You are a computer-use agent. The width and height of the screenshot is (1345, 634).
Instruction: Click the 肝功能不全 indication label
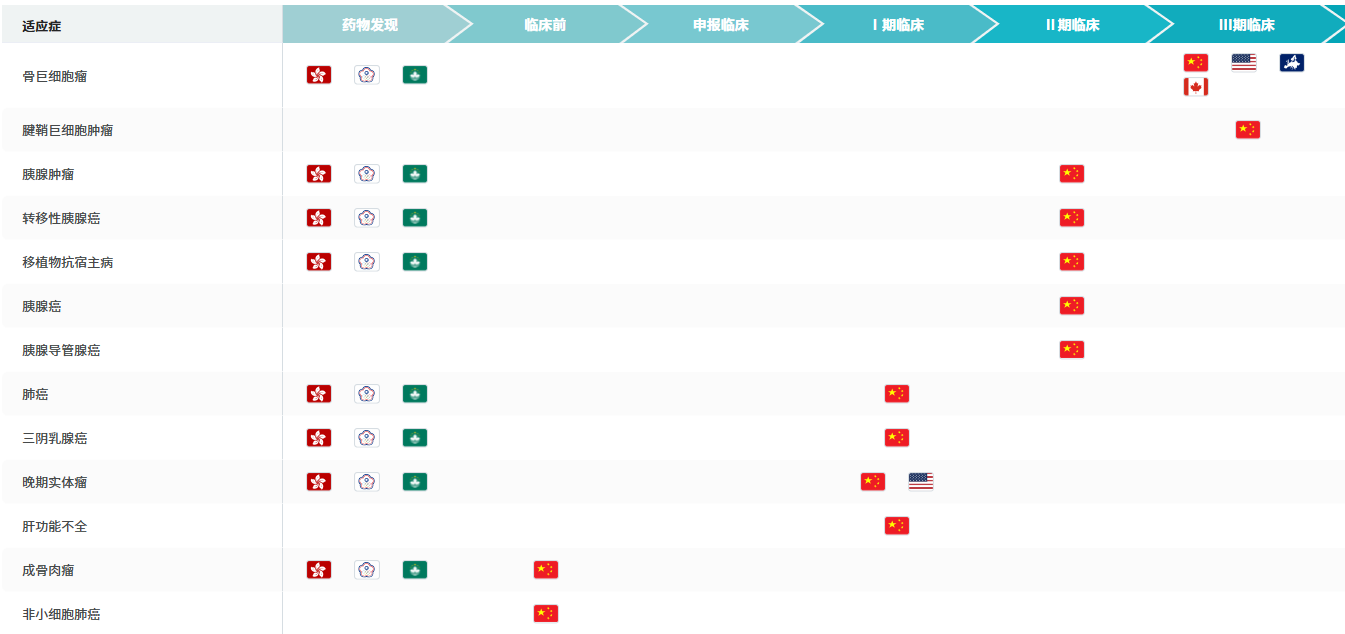pos(55,527)
